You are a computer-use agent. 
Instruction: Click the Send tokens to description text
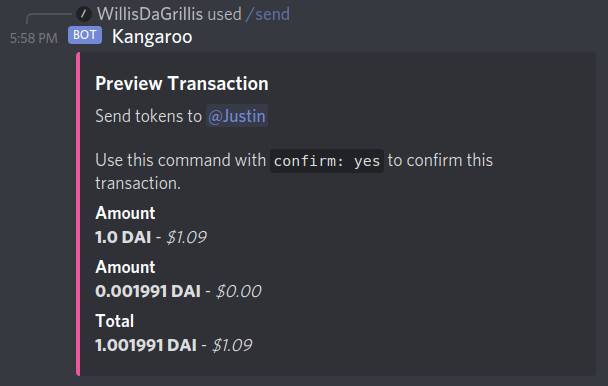149,116
